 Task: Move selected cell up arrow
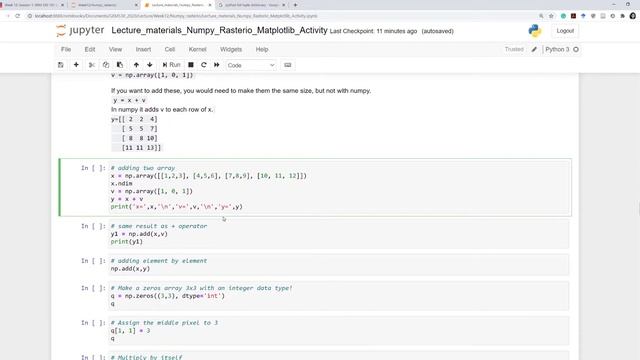136,65
